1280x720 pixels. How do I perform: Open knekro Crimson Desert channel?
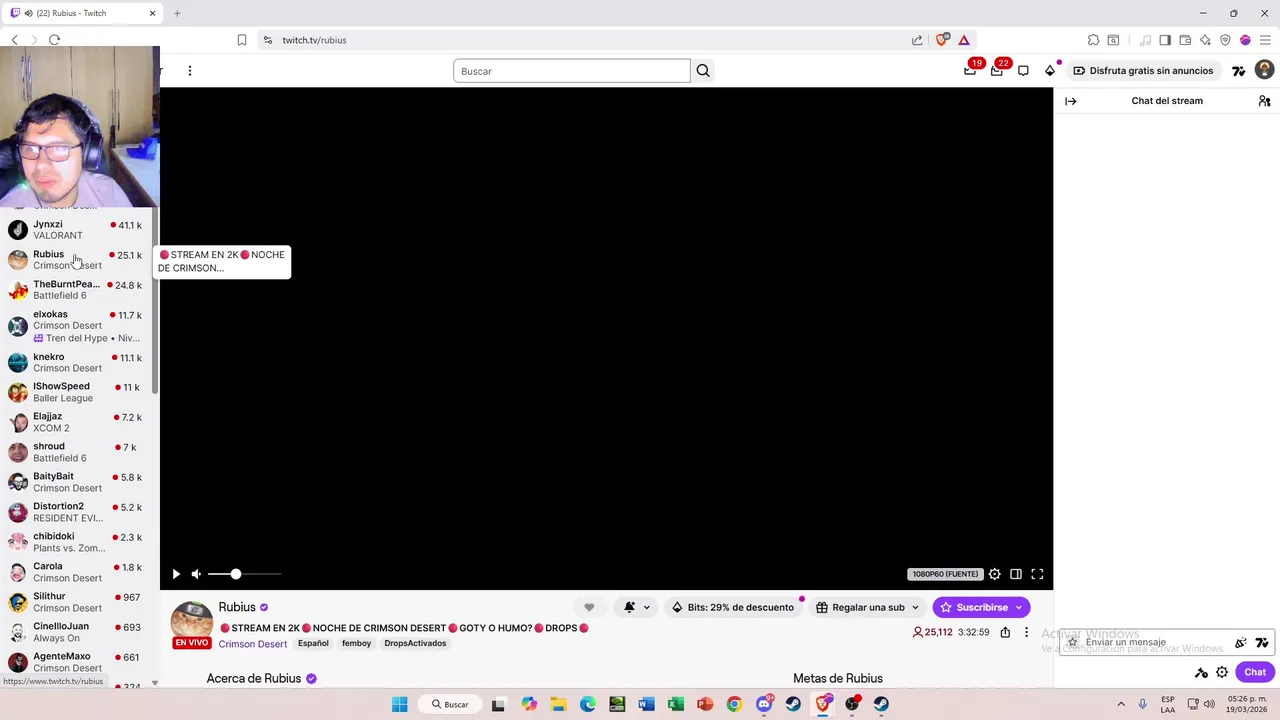76,362
